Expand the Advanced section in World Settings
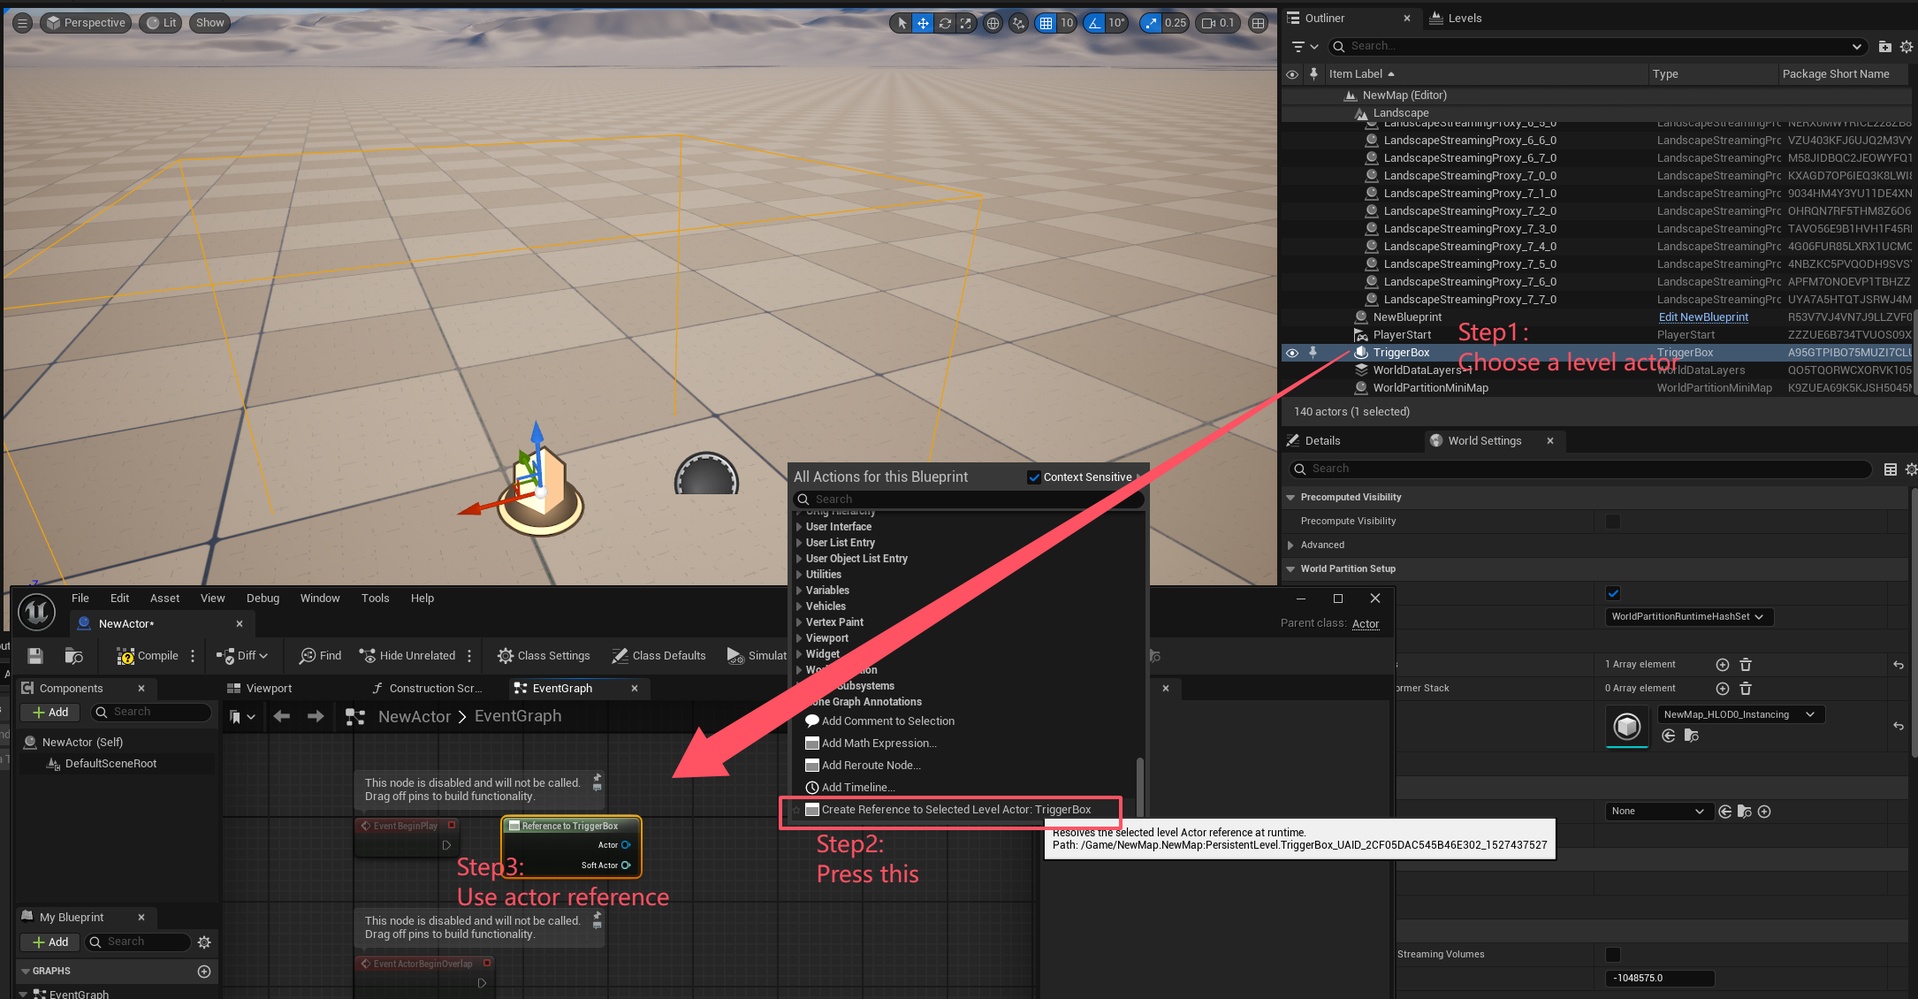This screenshot has height=999, width=1918. (1290, 545)
